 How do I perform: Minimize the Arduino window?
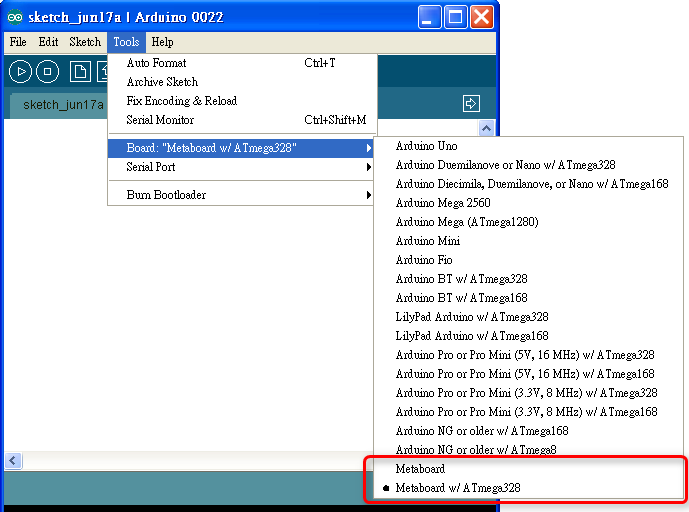point(428,17)
